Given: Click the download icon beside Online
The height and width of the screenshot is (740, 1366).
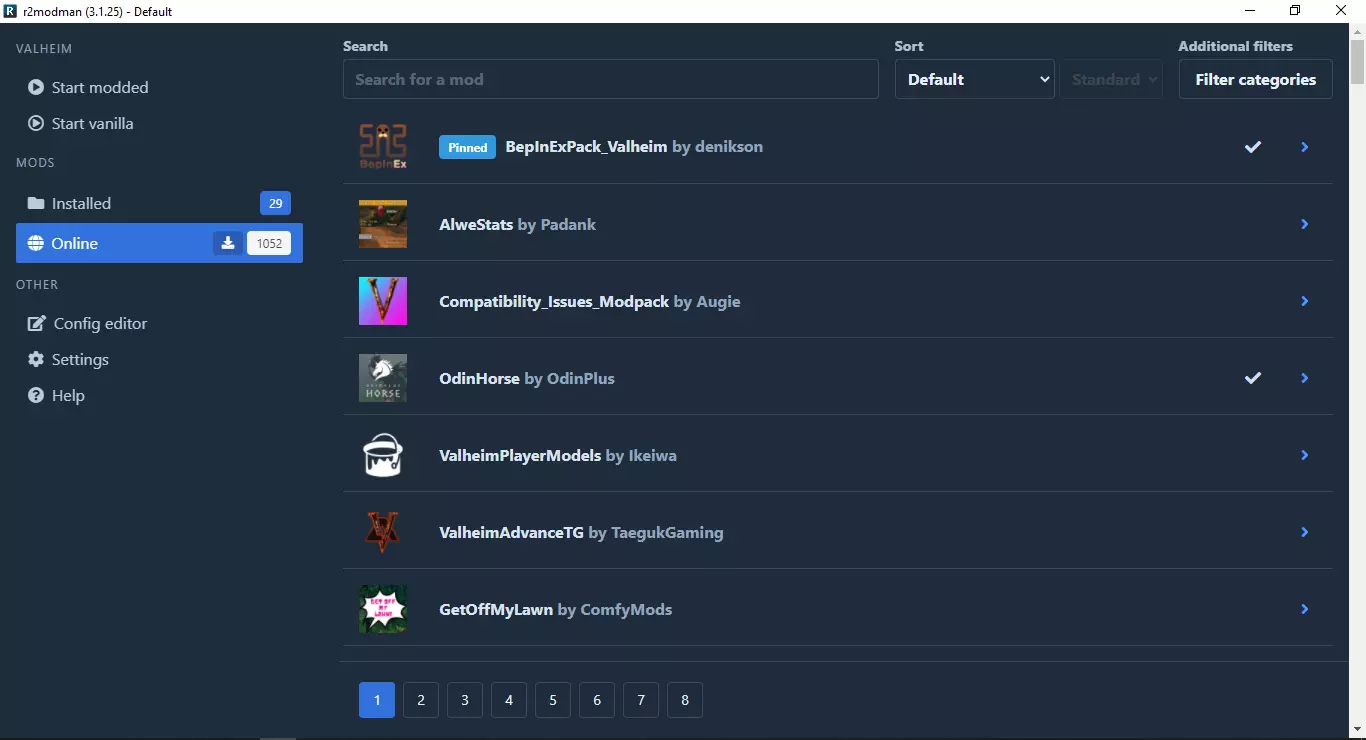Looking at the screenshot, I should (x=228, y=243).
